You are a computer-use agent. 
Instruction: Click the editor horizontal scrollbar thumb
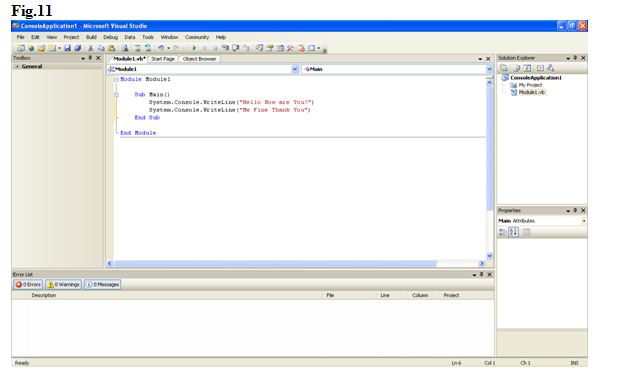[276, 263]
